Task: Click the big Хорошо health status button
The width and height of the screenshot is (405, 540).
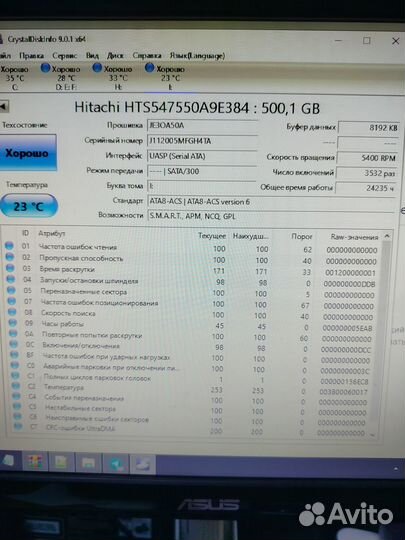Action: 28,153
